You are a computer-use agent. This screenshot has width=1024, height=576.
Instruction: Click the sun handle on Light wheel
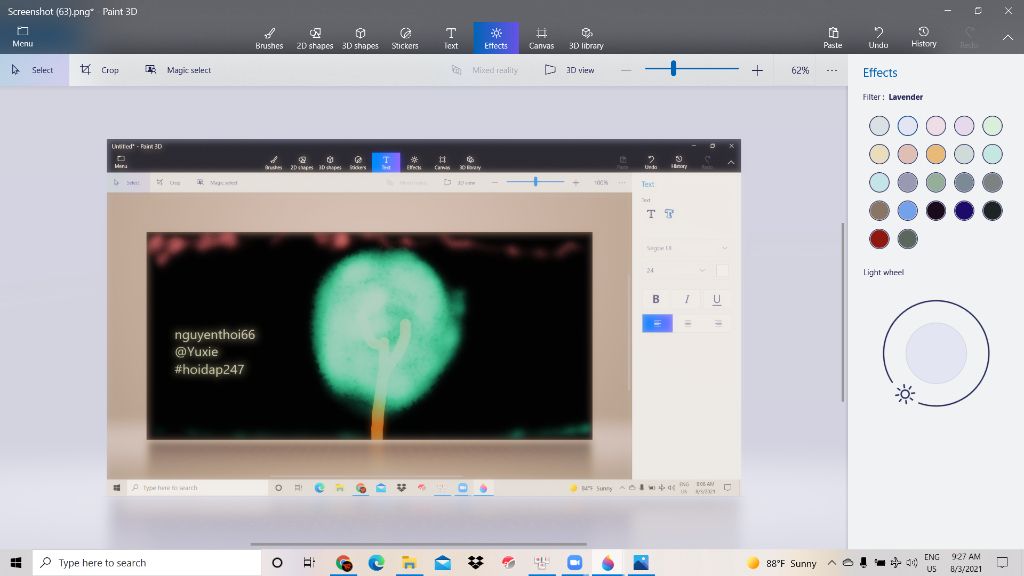(904, 394)
